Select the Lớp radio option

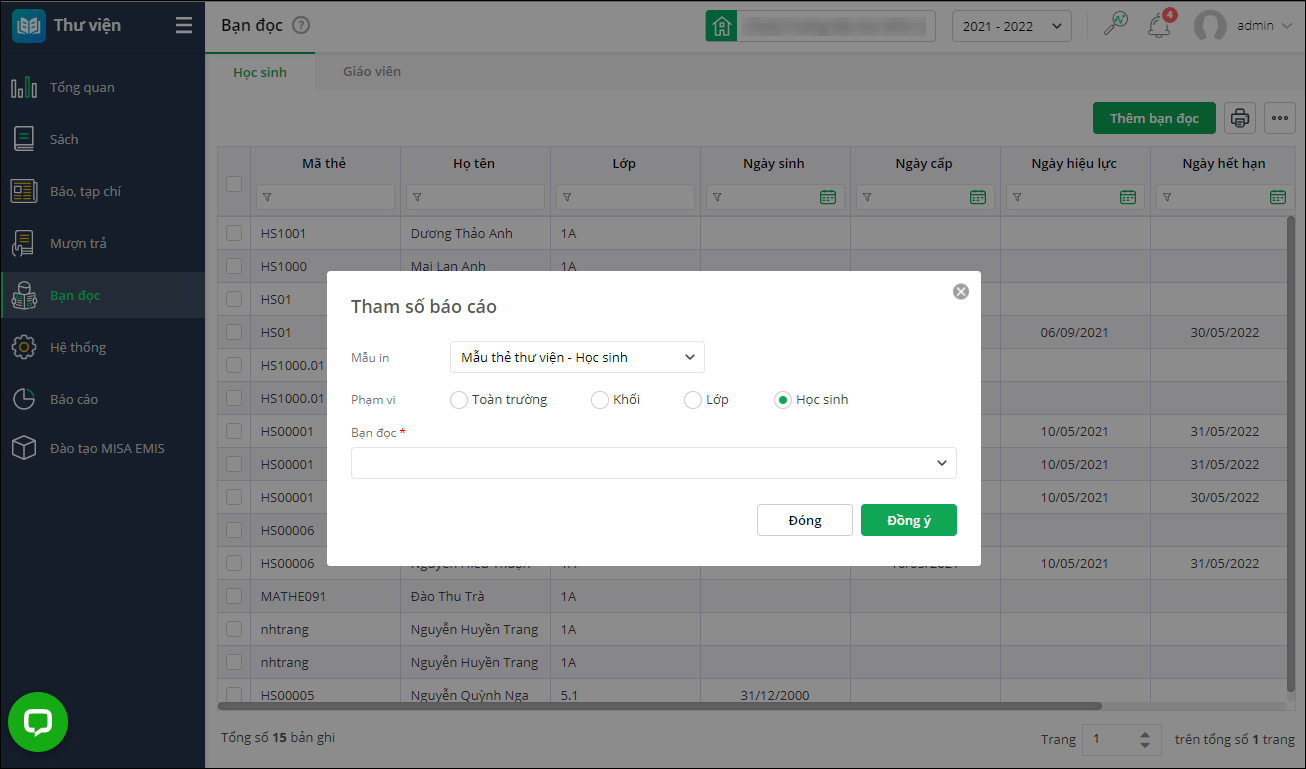[x=693, y=400]
